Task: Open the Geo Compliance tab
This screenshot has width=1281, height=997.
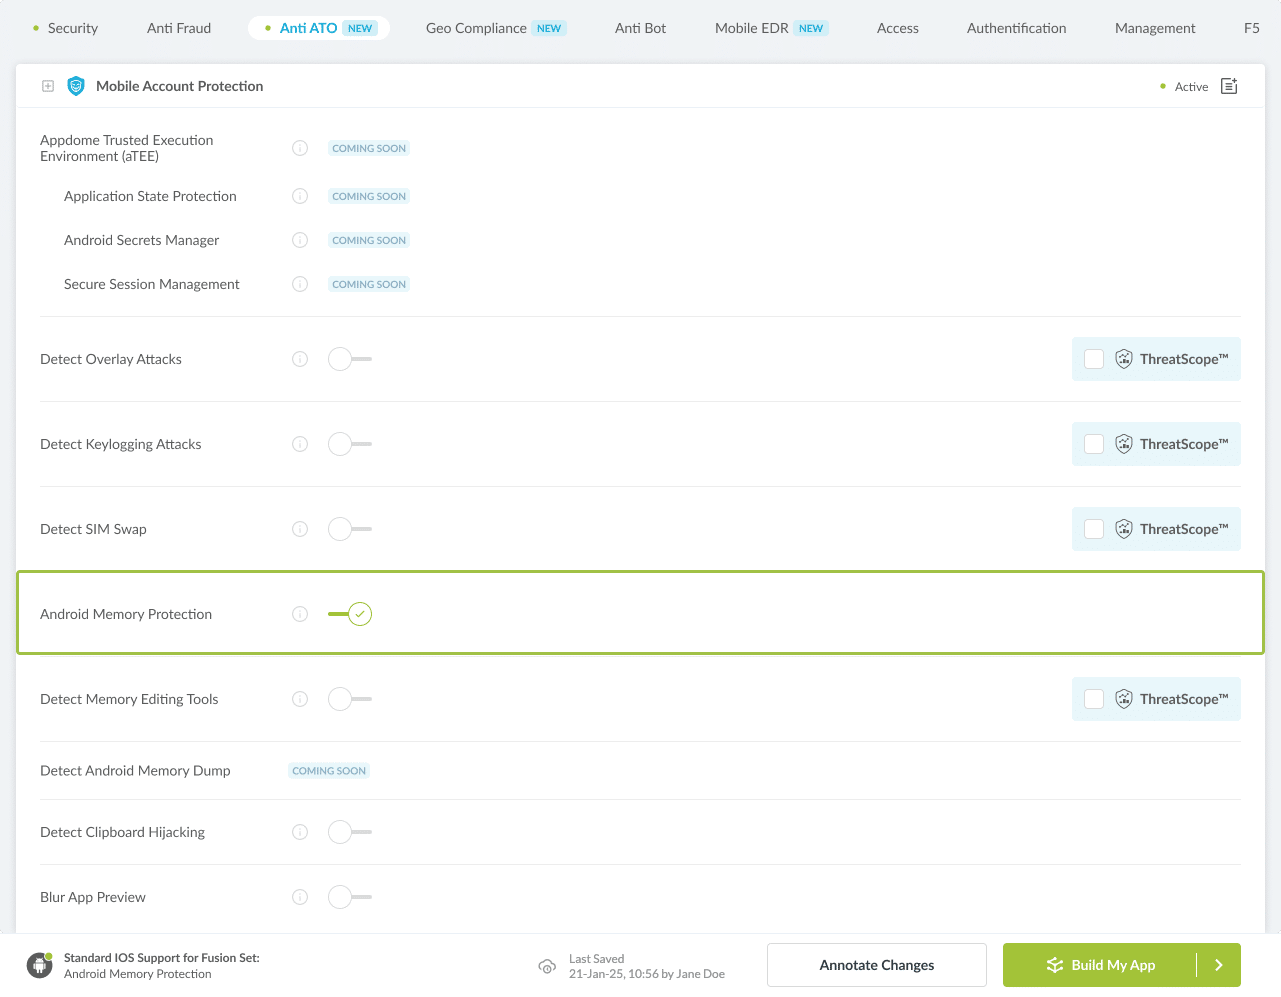Action: point(476,28)
